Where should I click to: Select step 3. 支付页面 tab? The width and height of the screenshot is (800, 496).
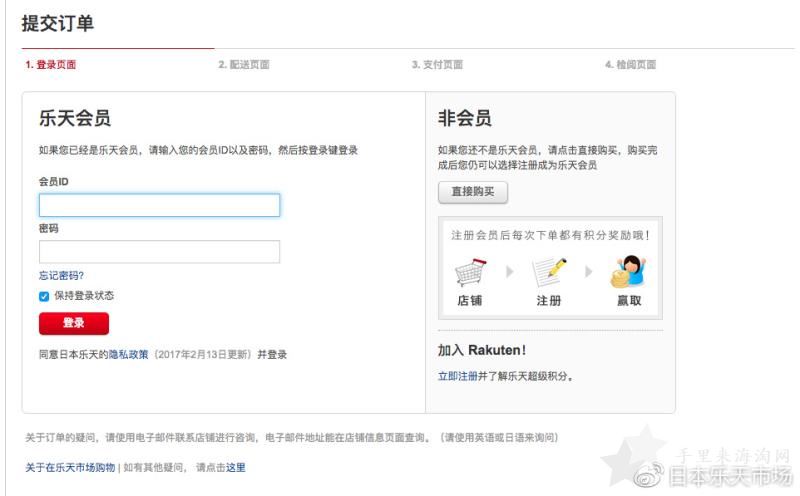[437, 65]
